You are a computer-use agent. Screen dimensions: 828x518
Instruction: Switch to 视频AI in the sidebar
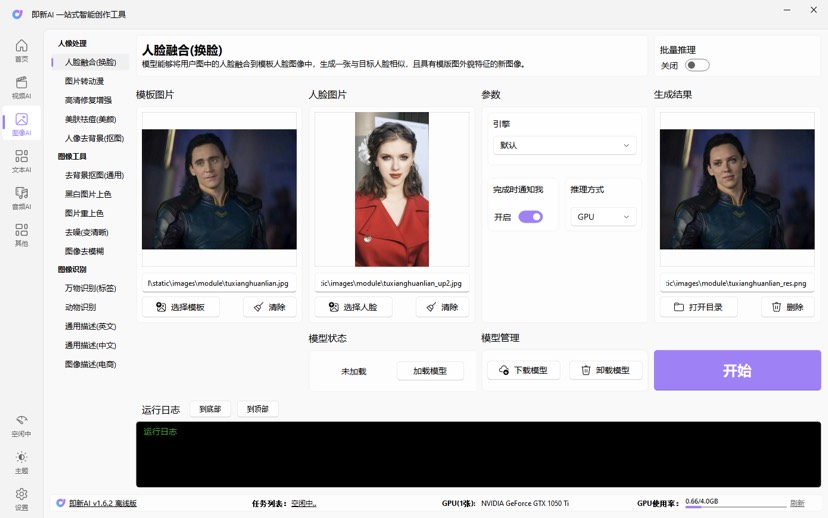click(21, 87)
